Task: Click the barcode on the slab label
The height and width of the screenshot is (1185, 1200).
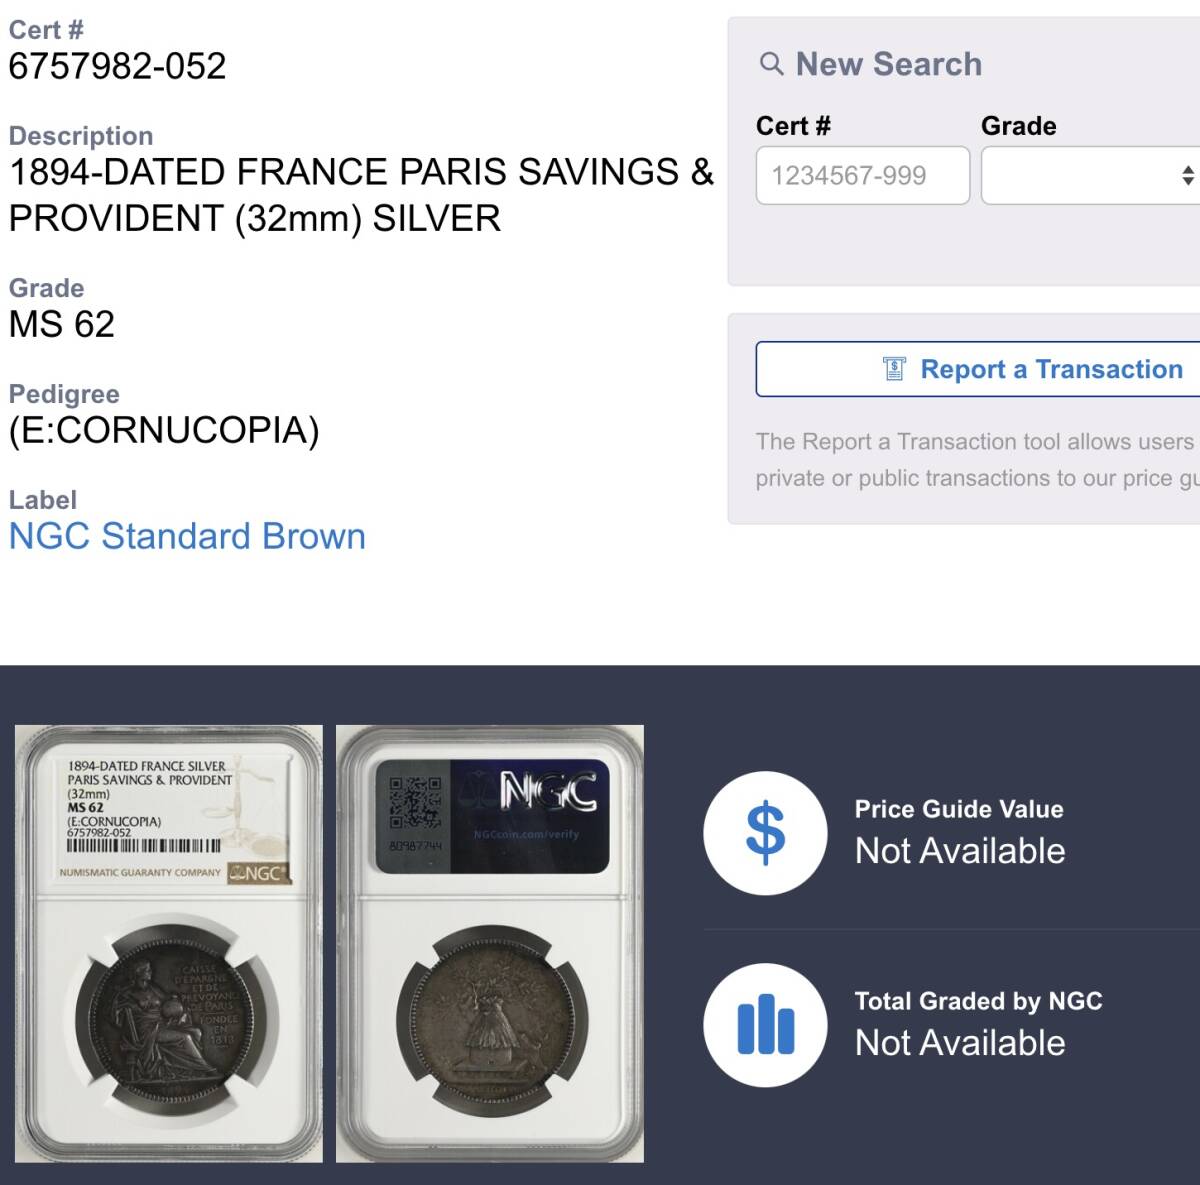Action: 143,846
